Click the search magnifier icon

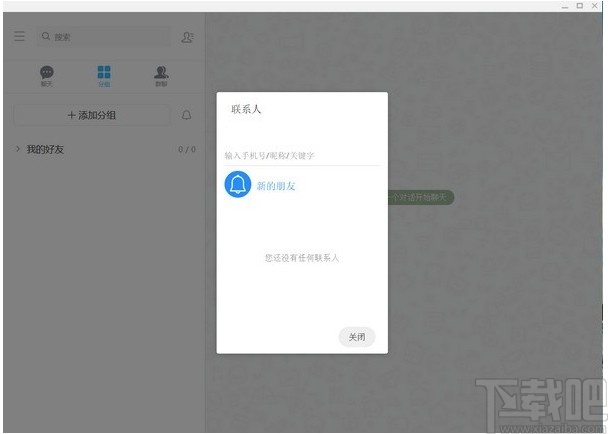coord(46,36)
